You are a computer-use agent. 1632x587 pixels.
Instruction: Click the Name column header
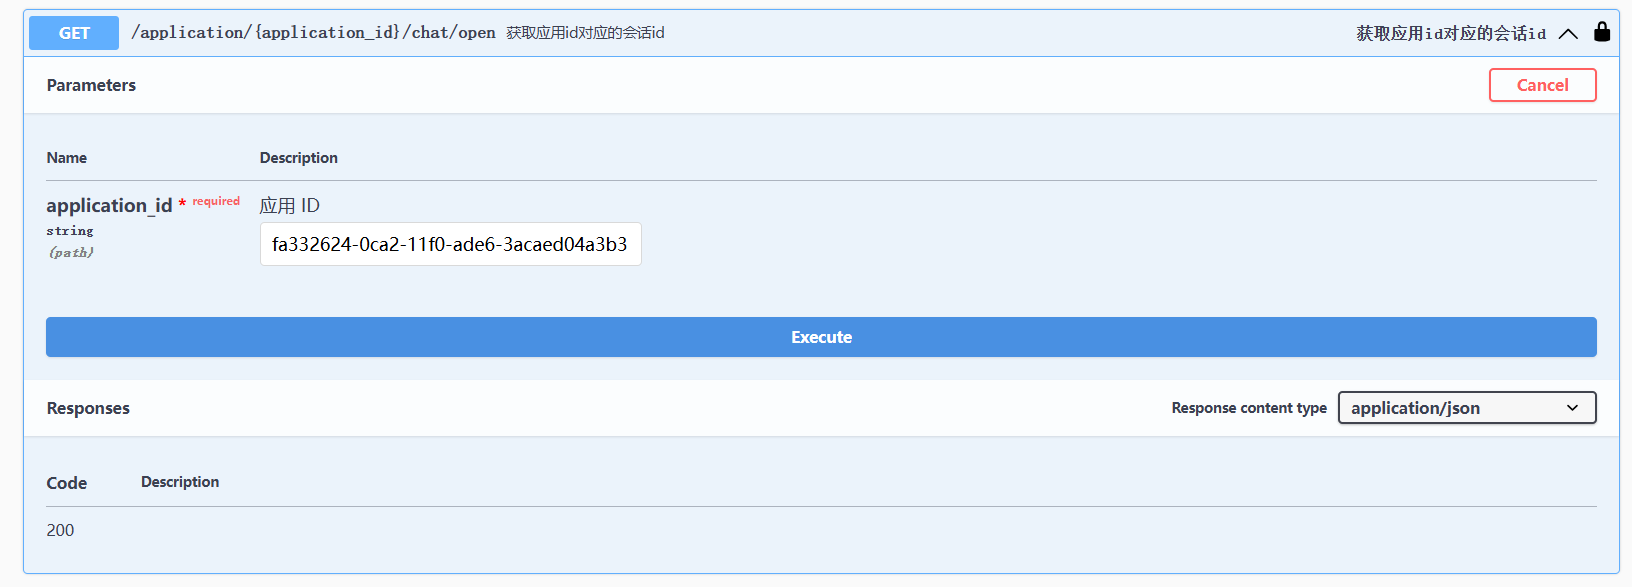[66, 158]
